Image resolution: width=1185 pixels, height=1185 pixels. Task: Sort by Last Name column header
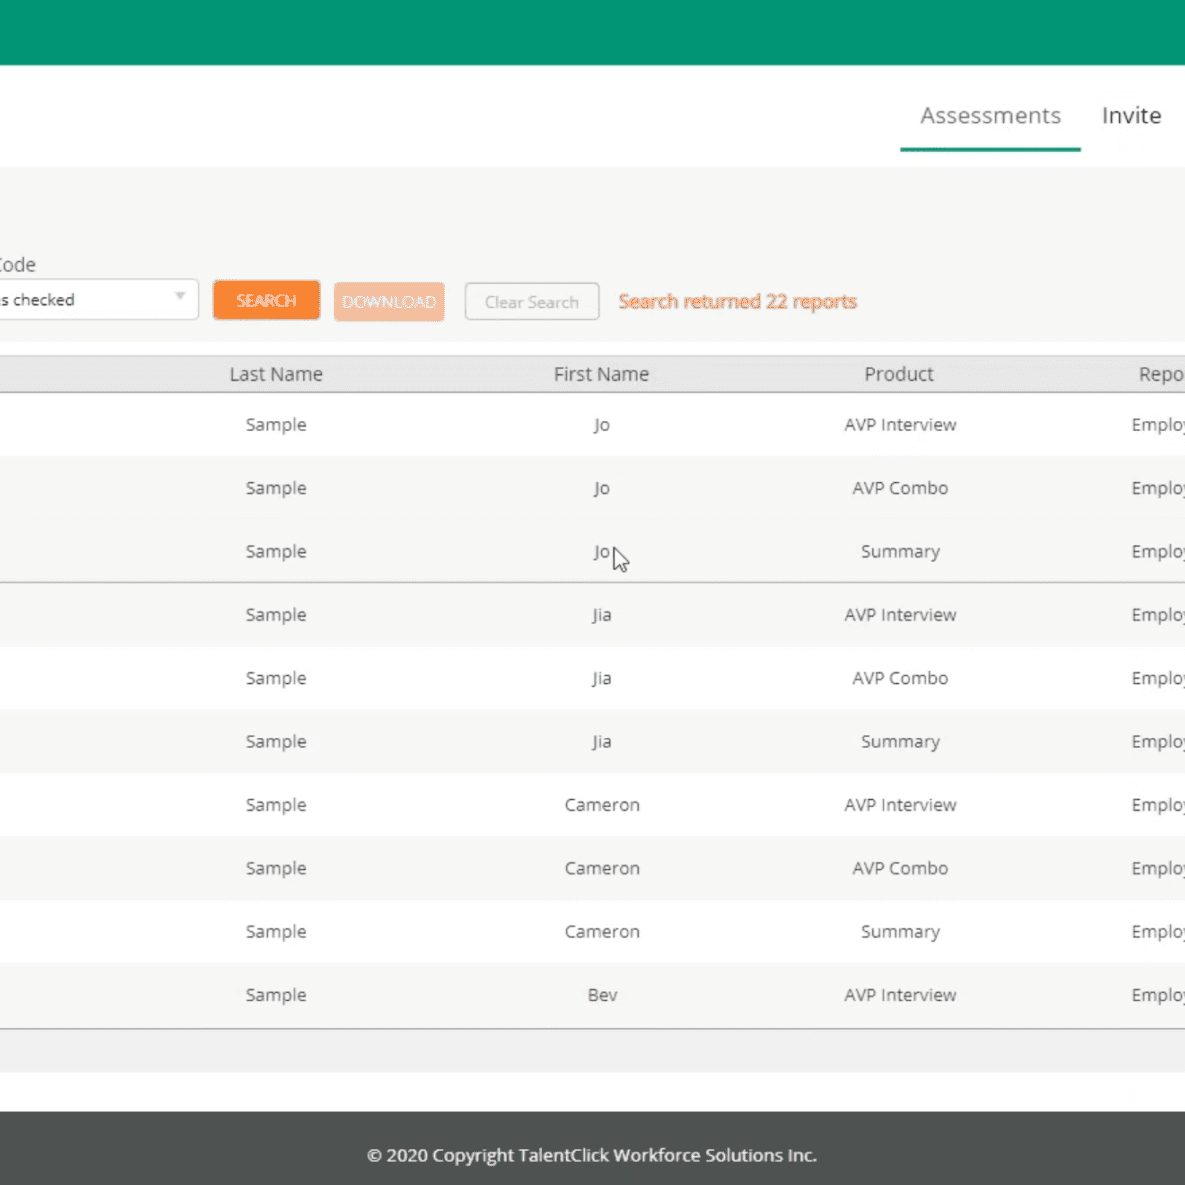point(276,374)
